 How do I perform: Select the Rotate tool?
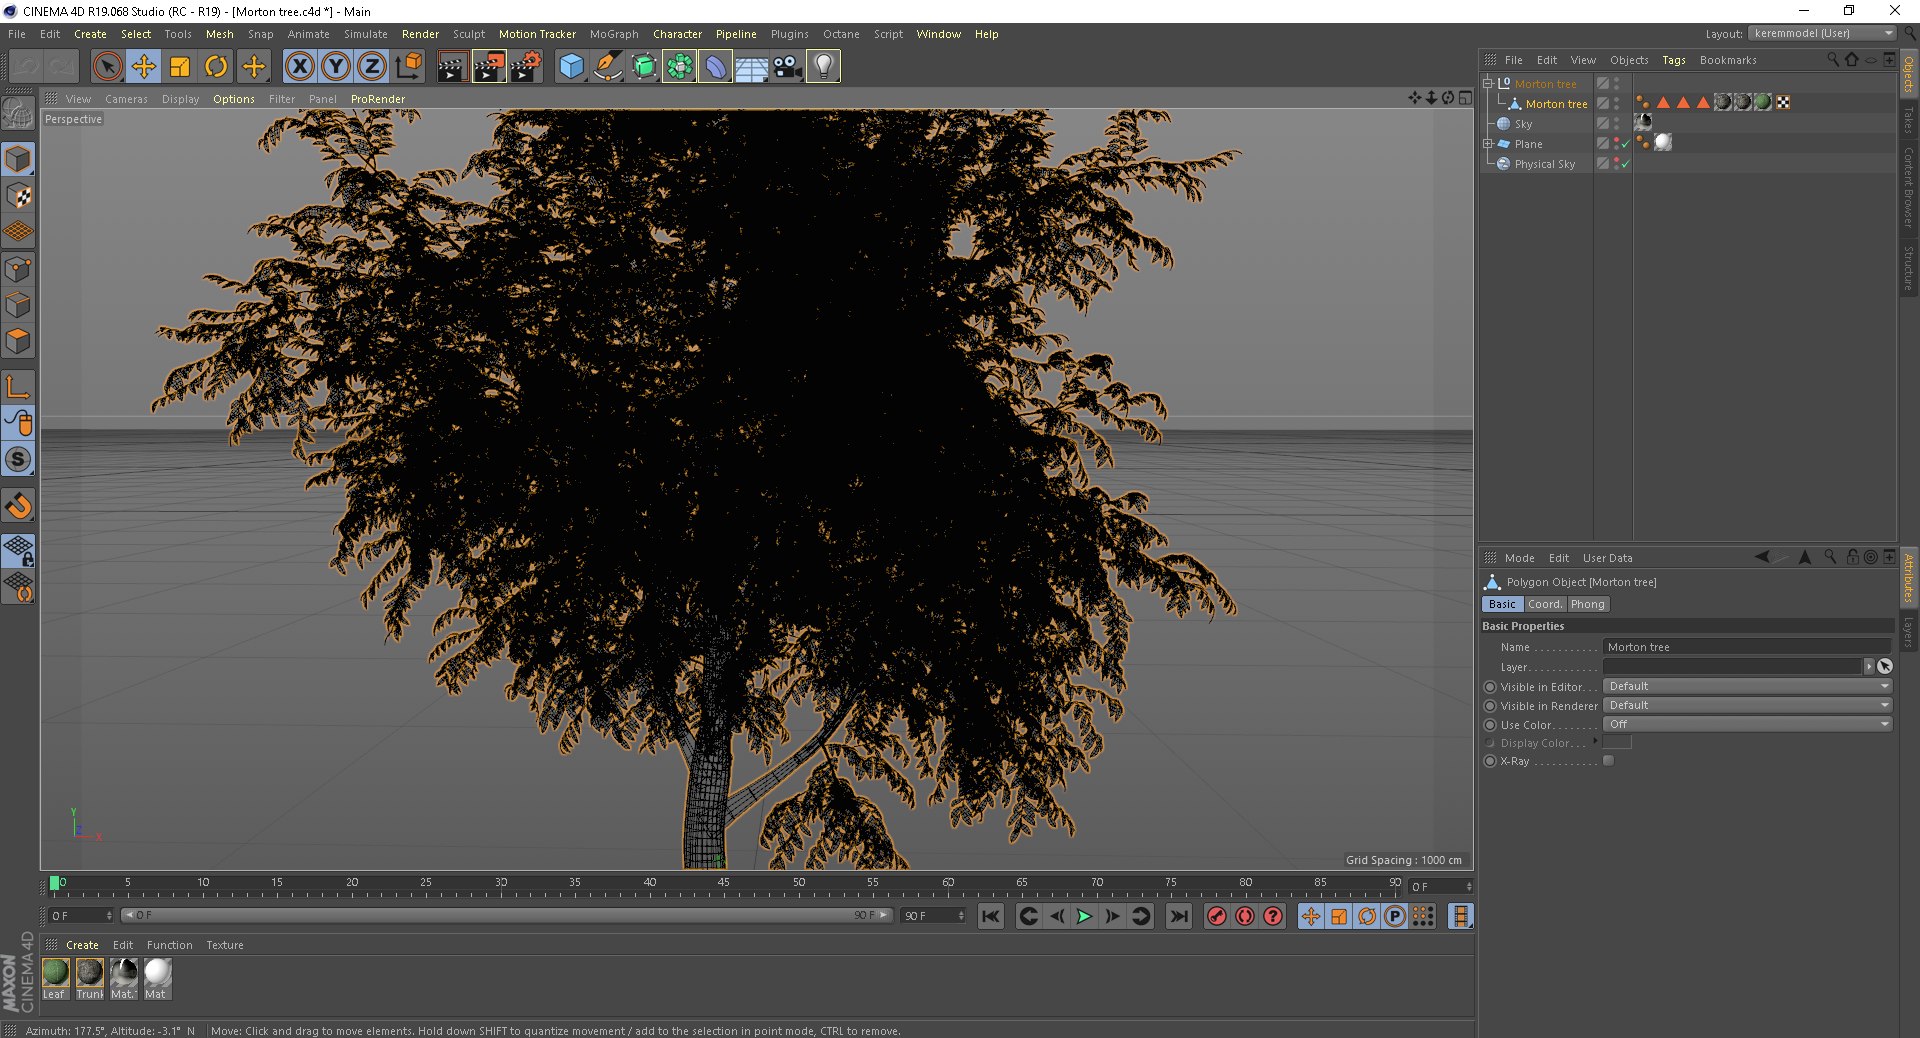coord(216,67)
